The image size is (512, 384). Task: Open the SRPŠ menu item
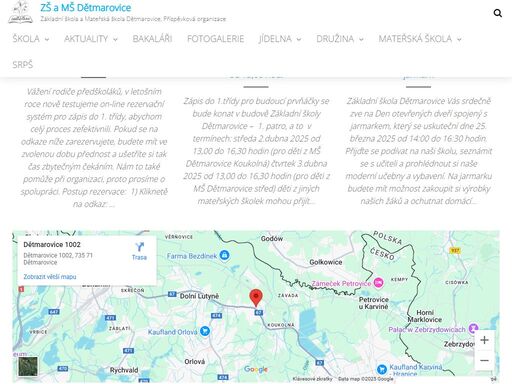23,64
